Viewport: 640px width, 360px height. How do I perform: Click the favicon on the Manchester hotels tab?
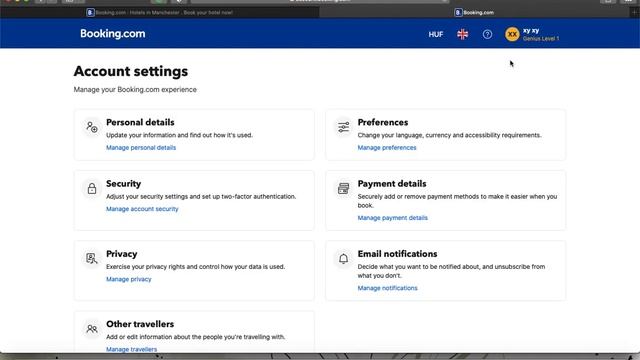[x=90, y=13]
